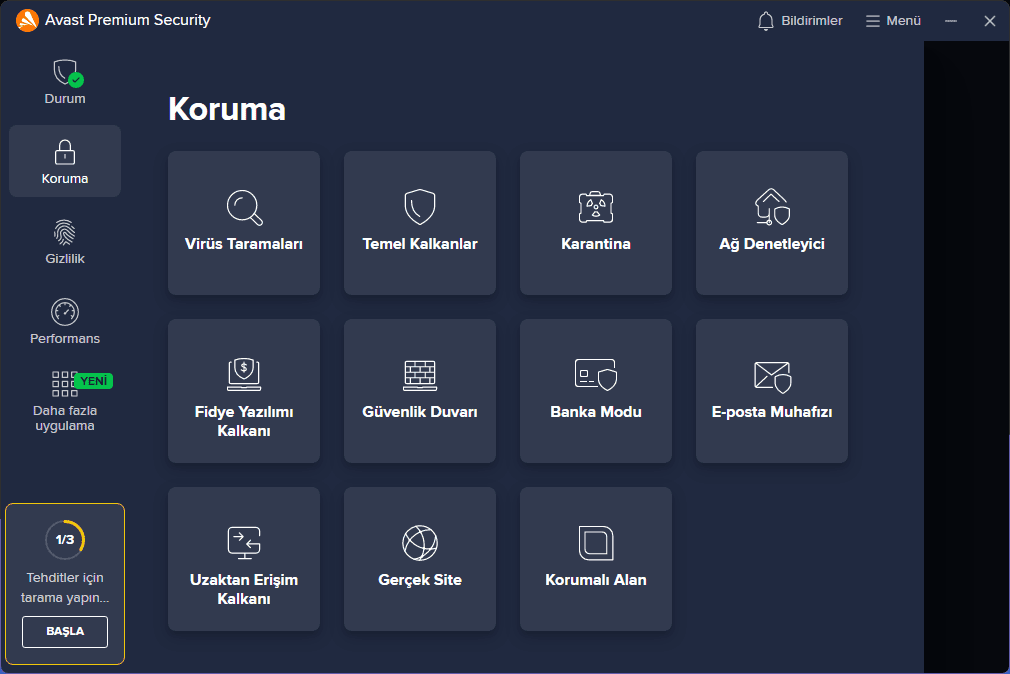Open Fidye Yazılımı Kalkanı tile
The image size is (1010, 674).
(244, 391)
